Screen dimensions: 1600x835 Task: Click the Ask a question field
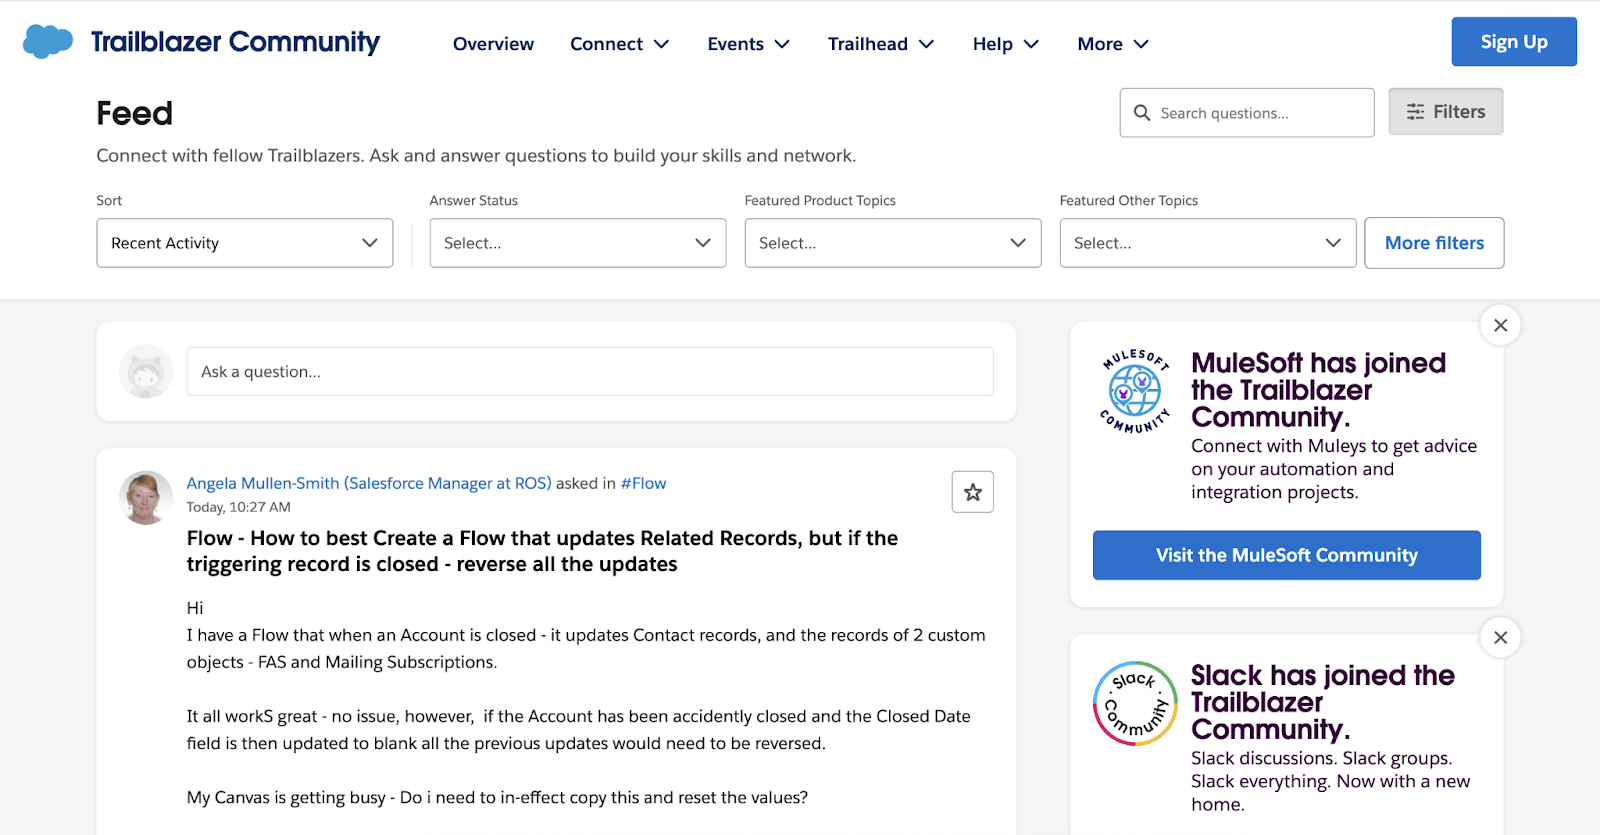point(589,372)
